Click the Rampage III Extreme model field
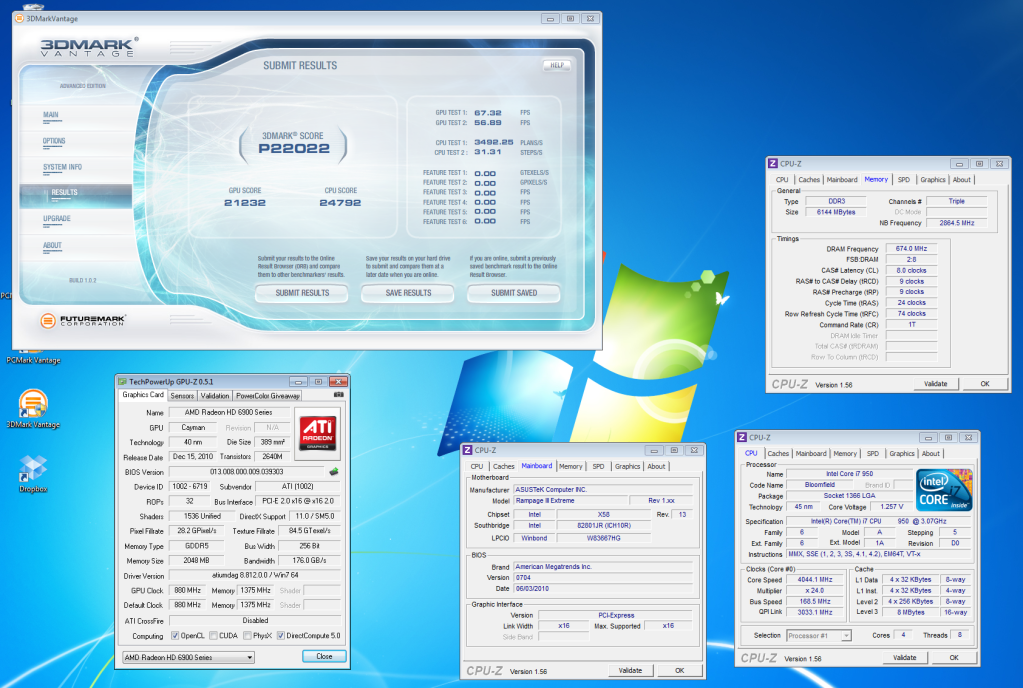 pos(571,501)
